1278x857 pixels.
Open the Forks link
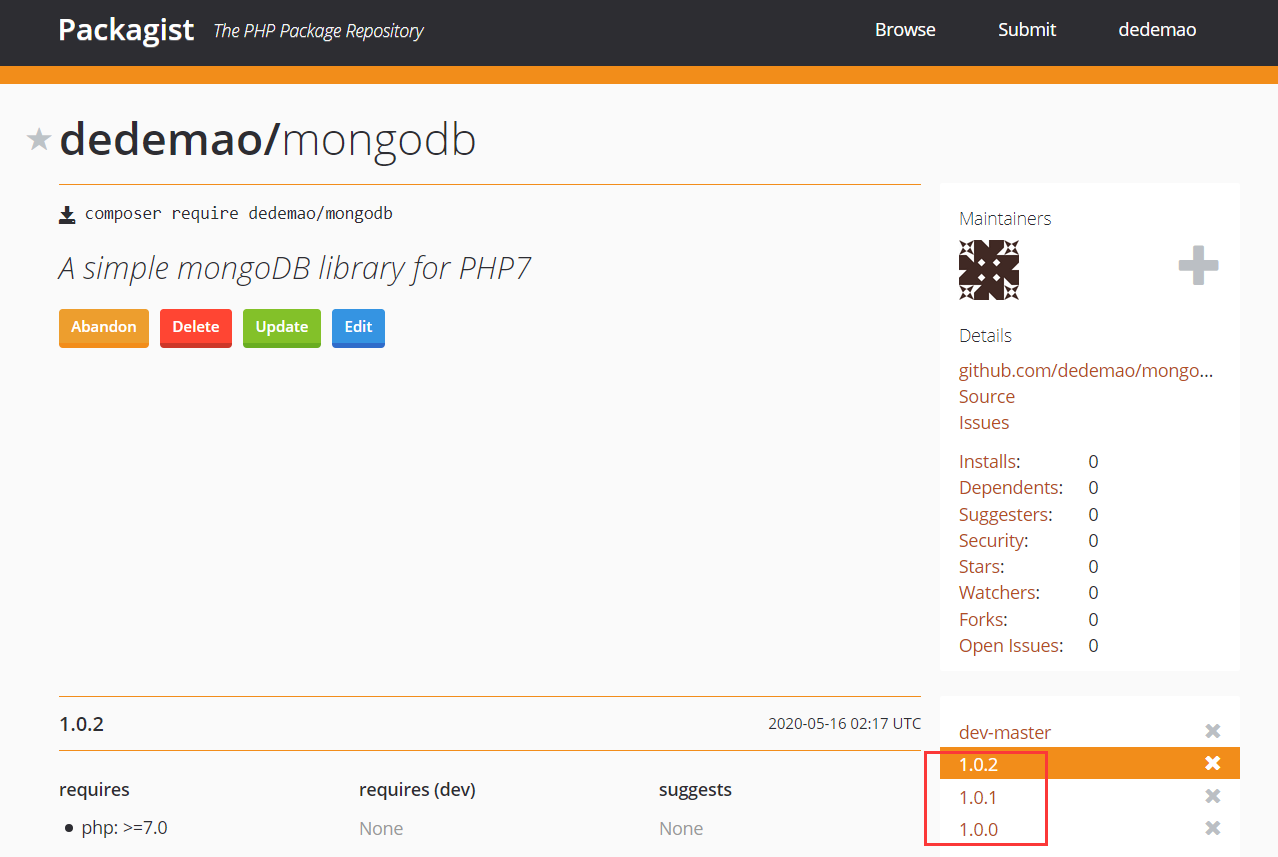coord(981,620)
